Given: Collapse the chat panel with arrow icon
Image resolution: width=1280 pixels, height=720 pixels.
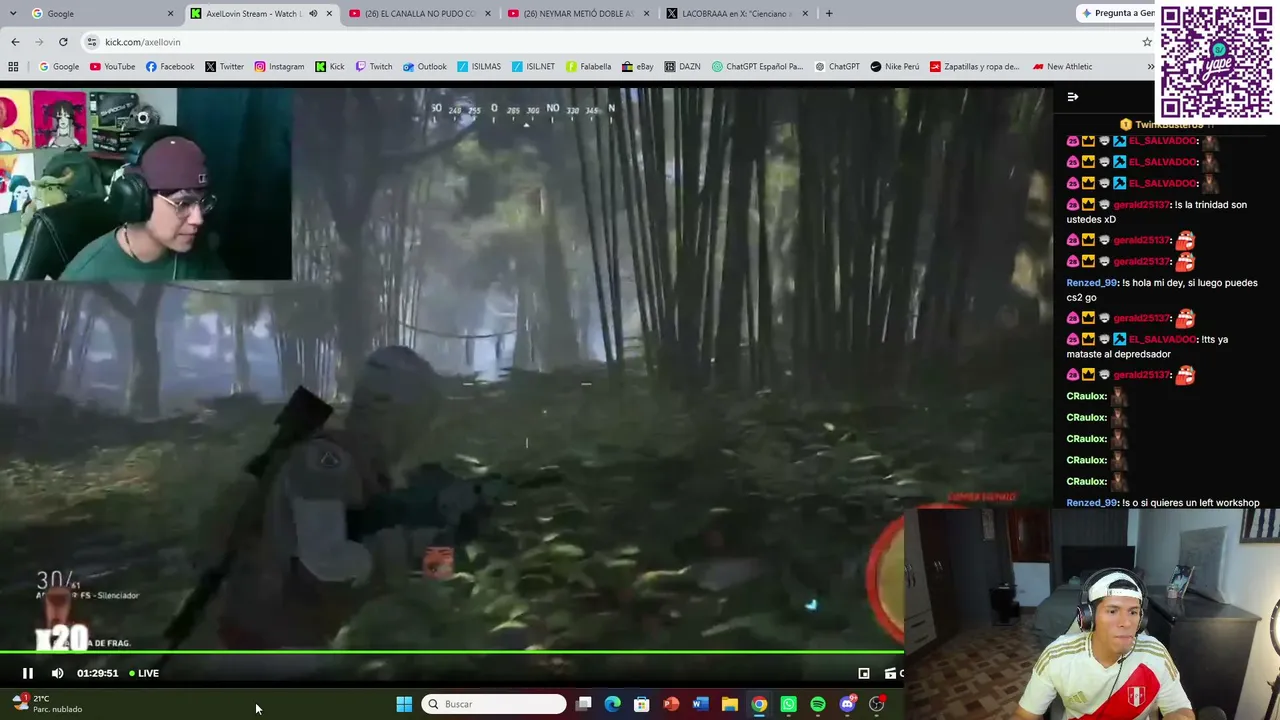Looking at the screenshot, I should [1072, 97].
